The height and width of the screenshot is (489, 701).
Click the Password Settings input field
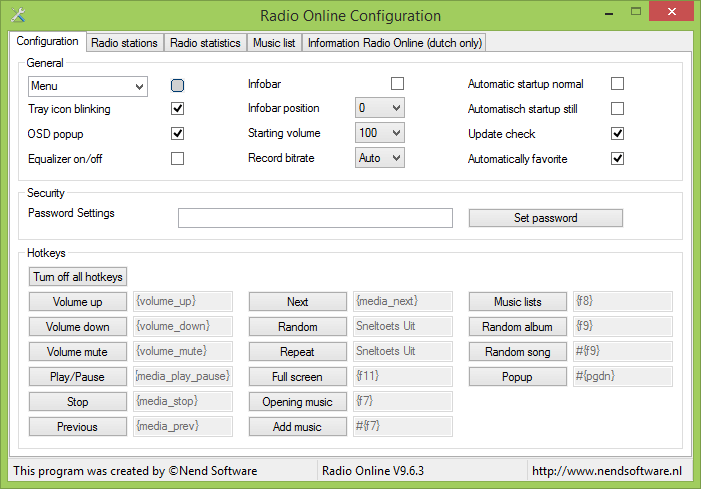click(x=315, y=218)
